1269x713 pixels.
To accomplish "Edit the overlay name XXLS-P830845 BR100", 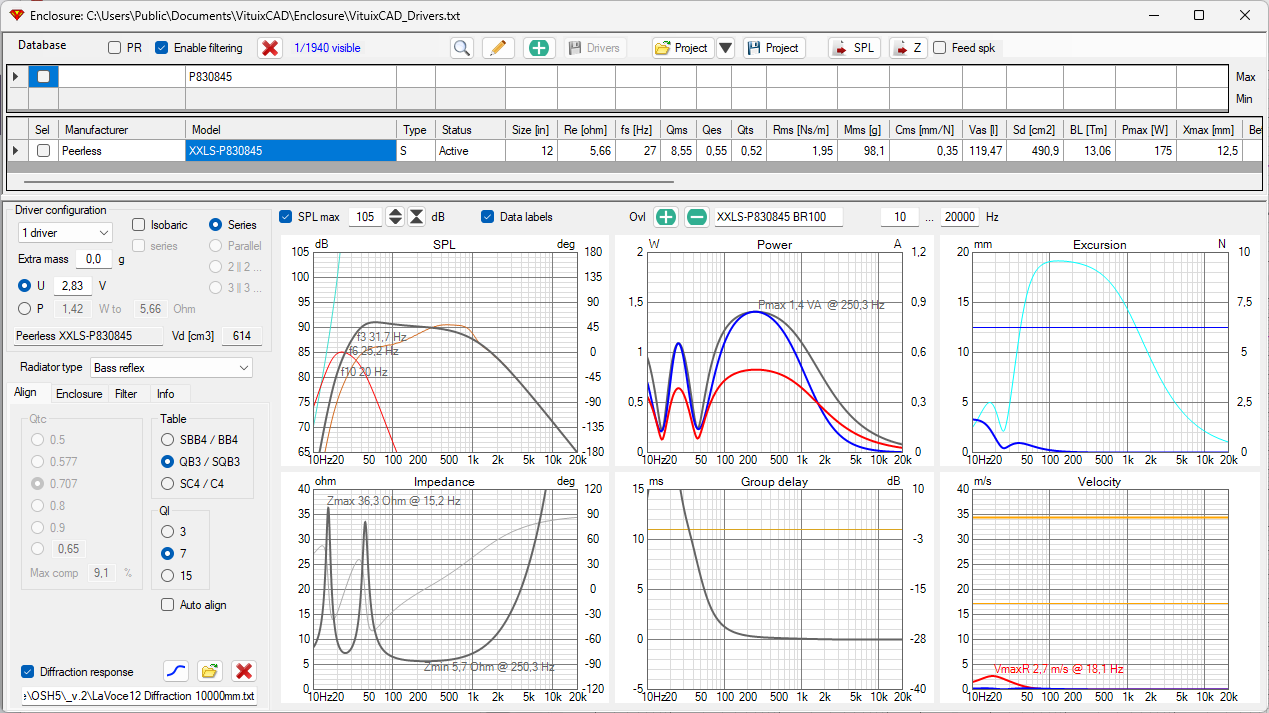I will pyautogui.click(x=778, y=217).
